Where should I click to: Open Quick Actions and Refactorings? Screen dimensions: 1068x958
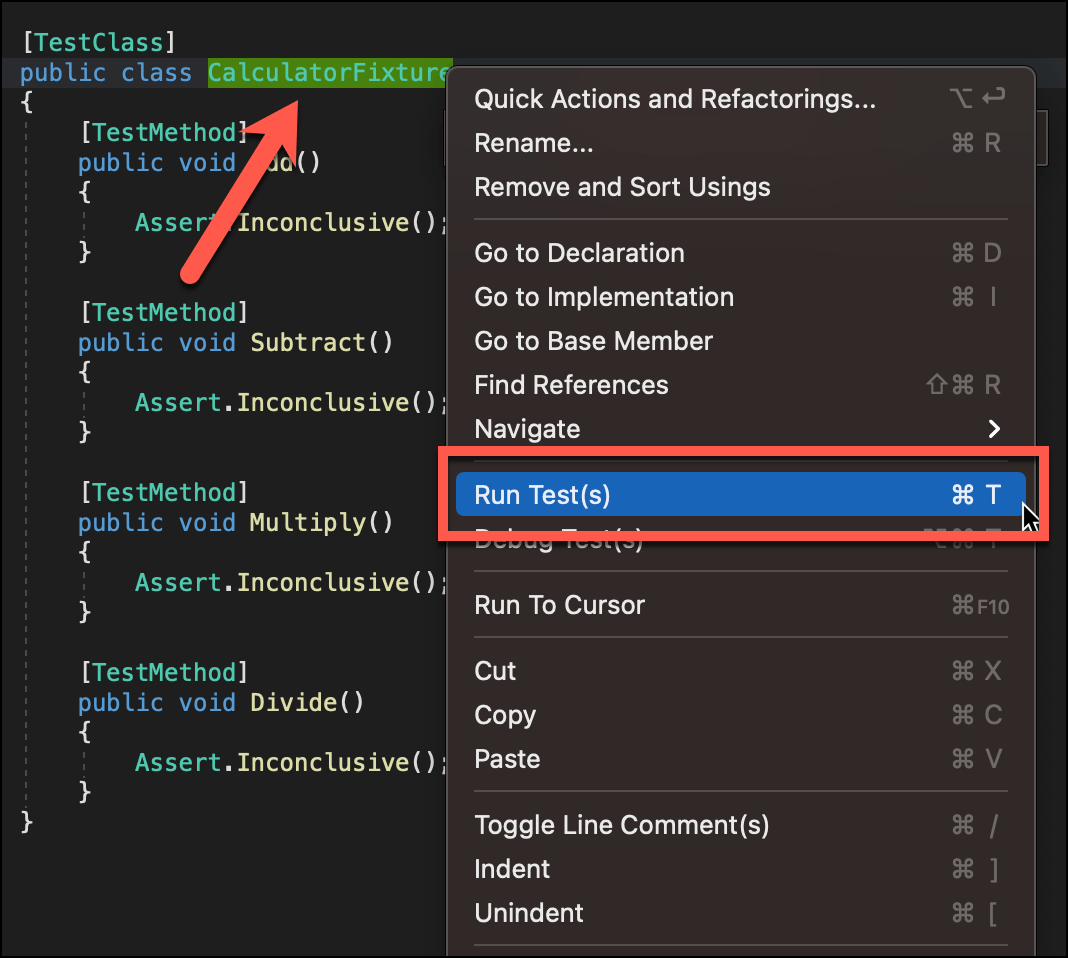coord(674,98)
